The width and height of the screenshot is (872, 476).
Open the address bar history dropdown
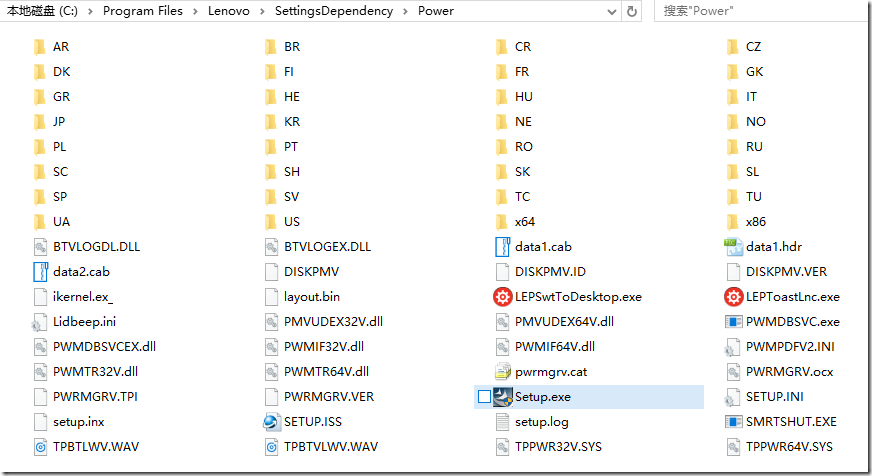tap(612, 11)
